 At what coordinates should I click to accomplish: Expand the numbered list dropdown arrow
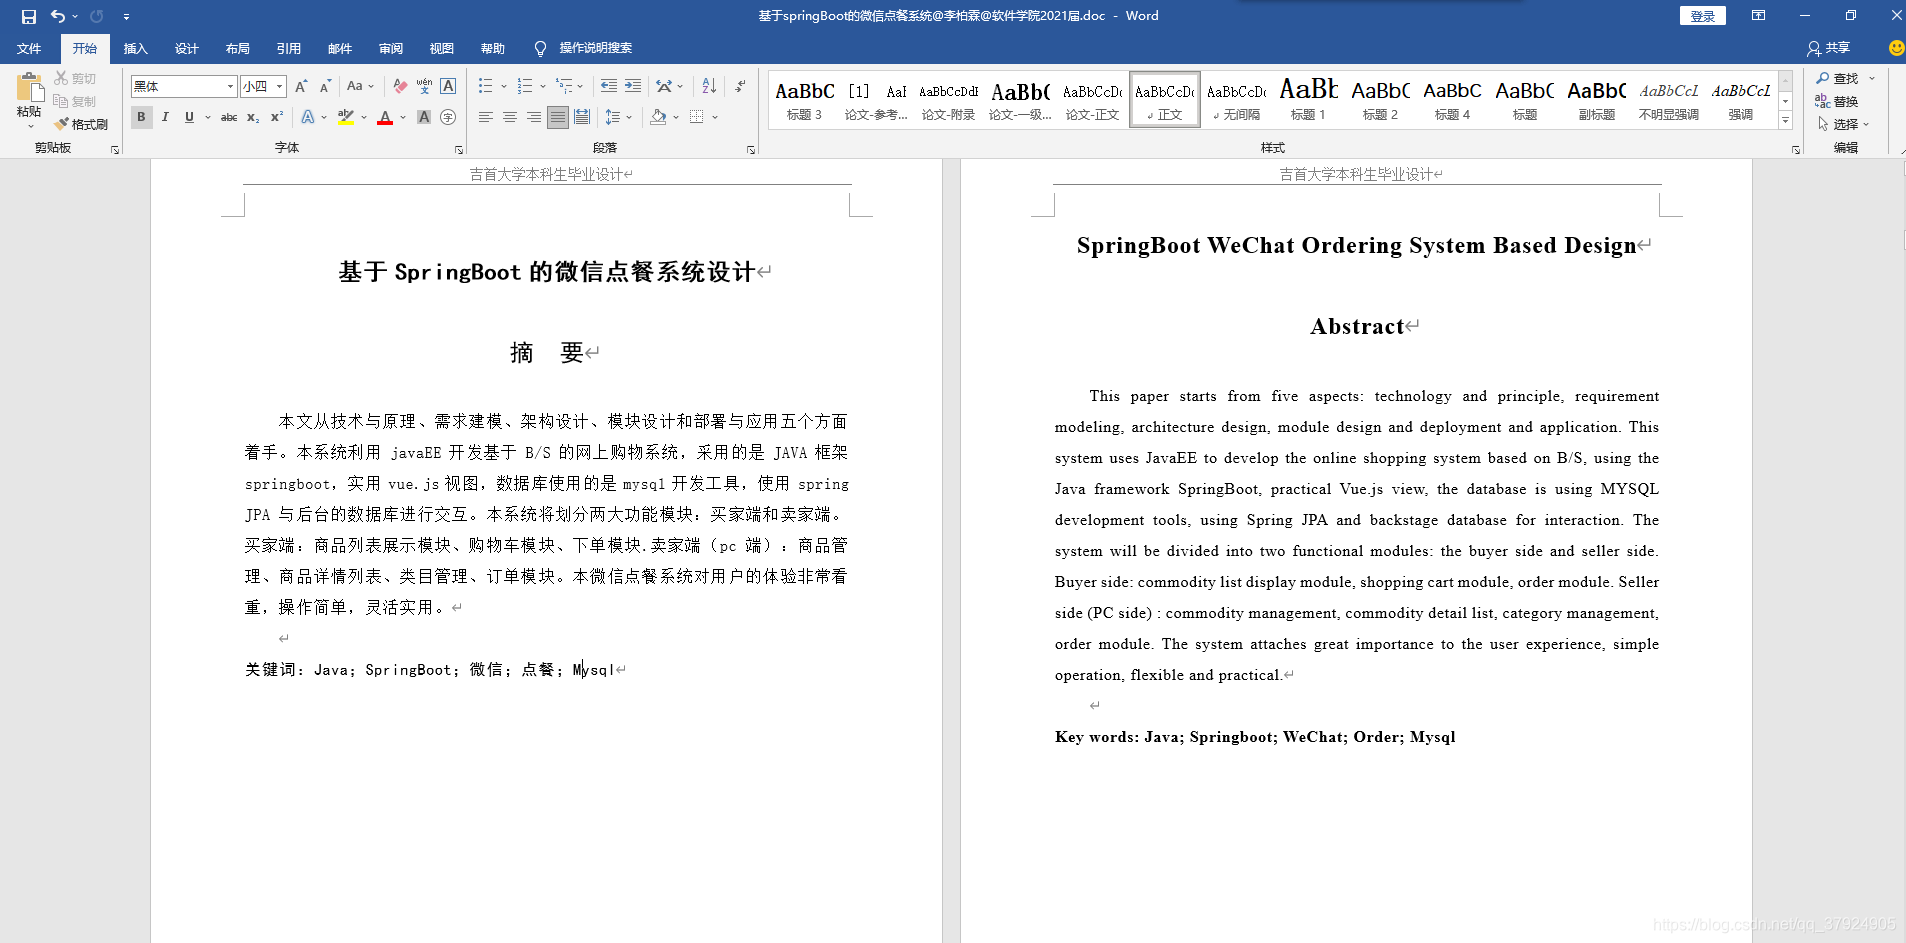pos(543,86)
